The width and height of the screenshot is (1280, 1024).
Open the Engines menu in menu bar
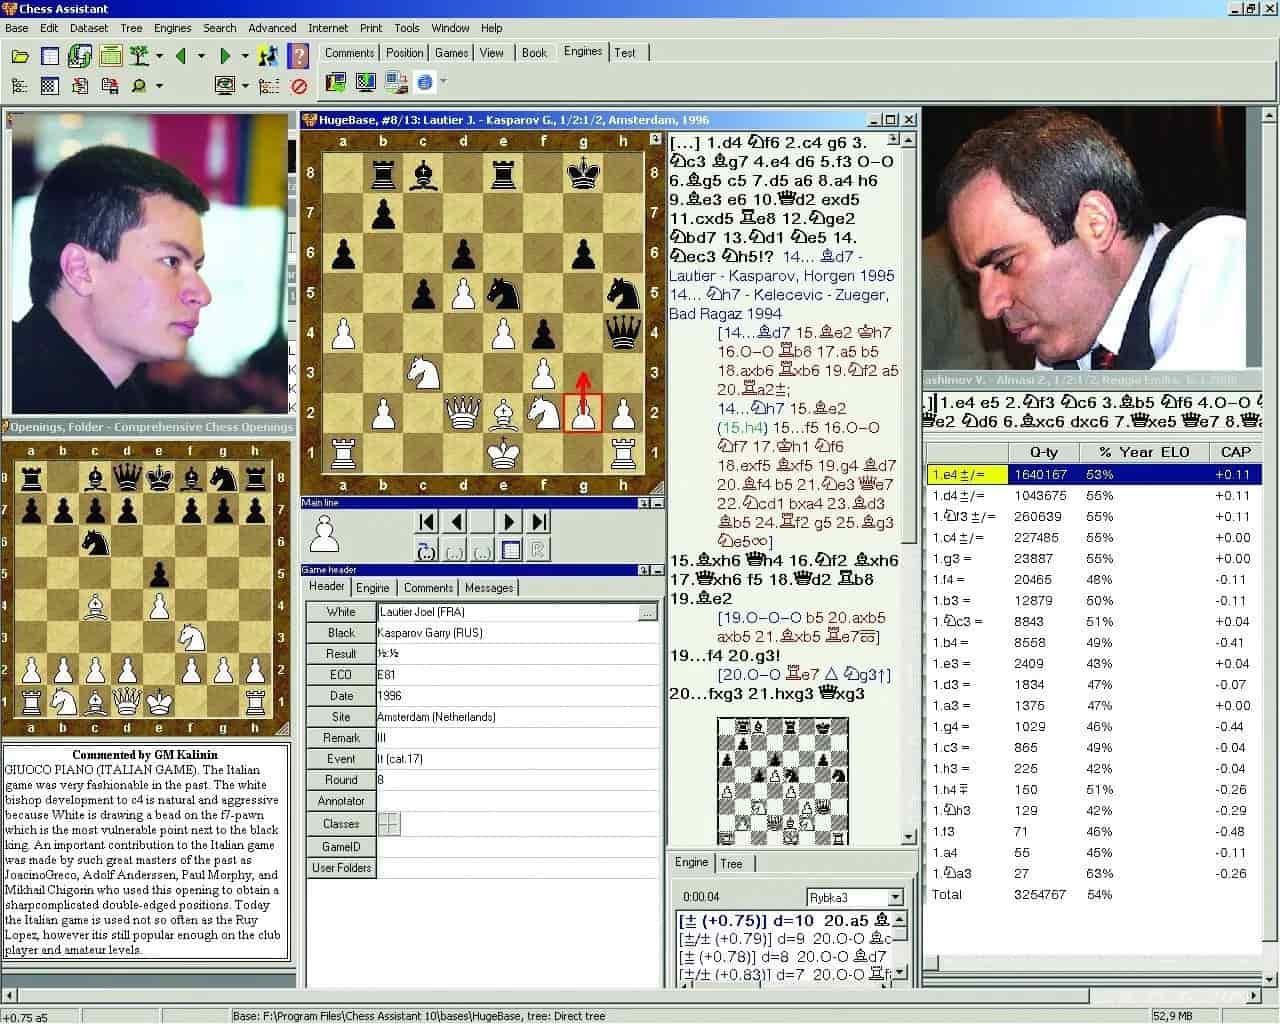point(173,28)
